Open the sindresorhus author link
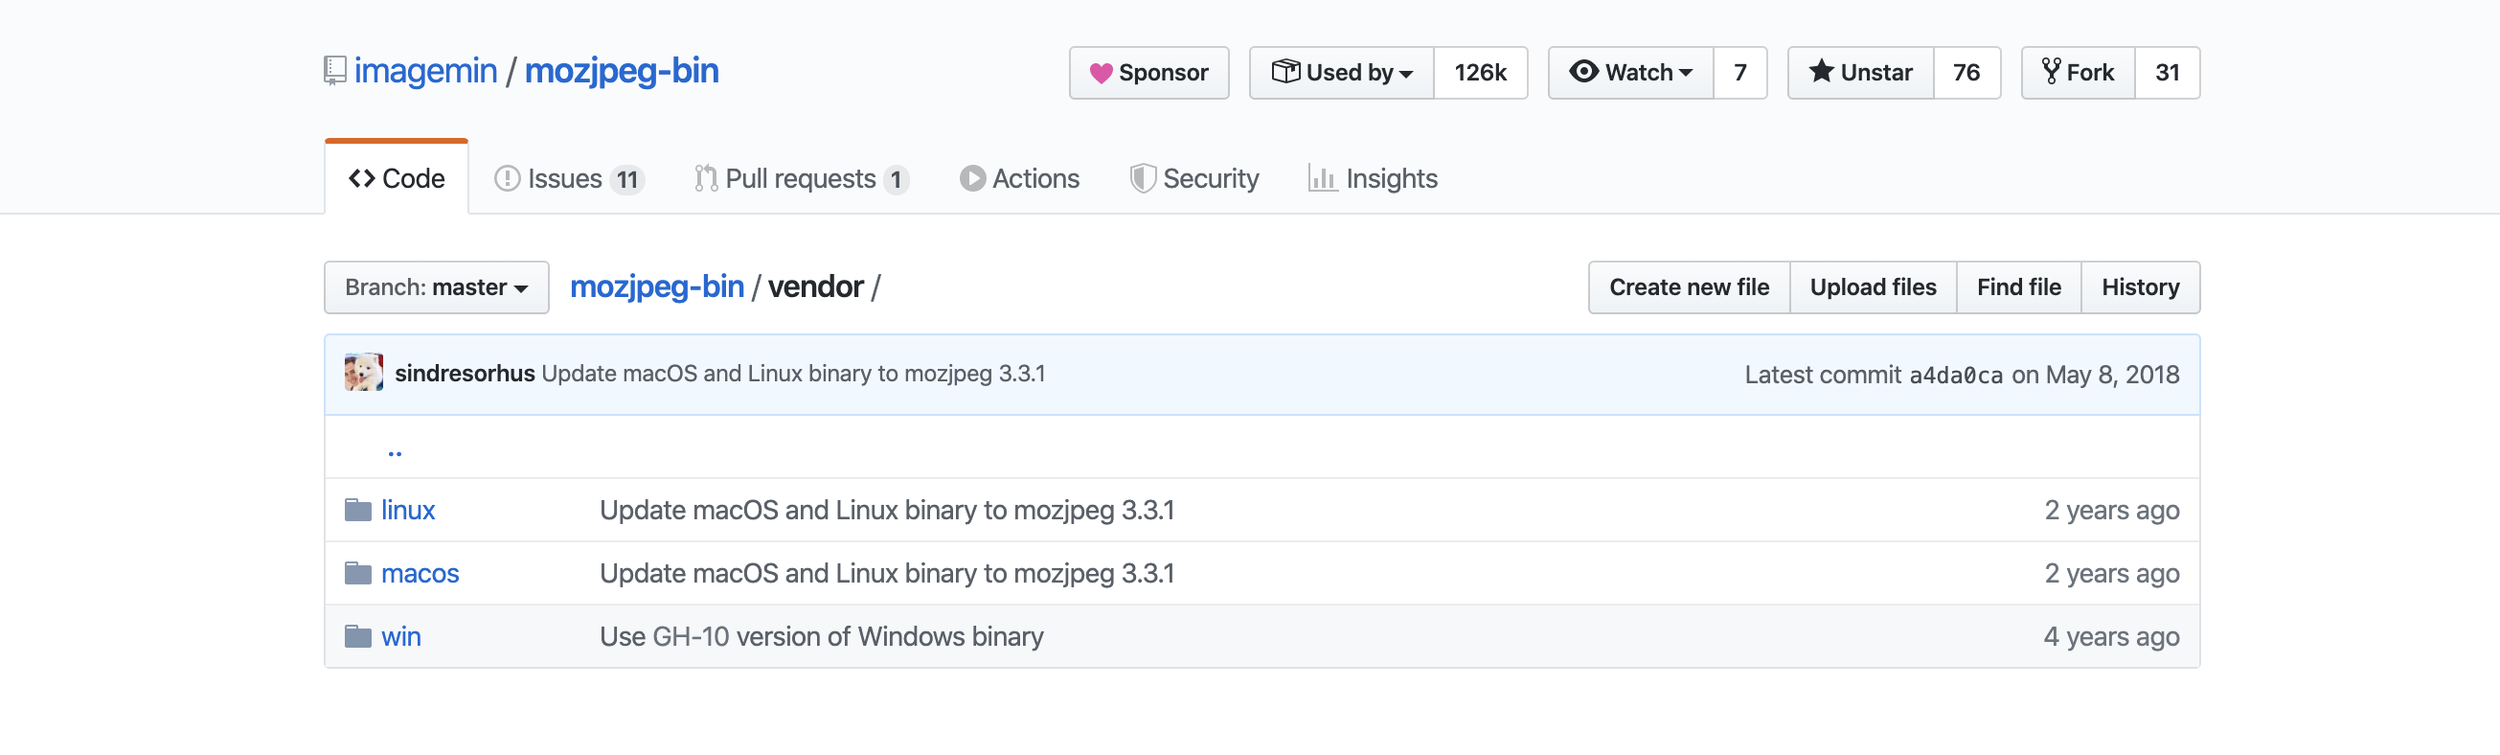2500x755 pixels. tap(465, 373)
